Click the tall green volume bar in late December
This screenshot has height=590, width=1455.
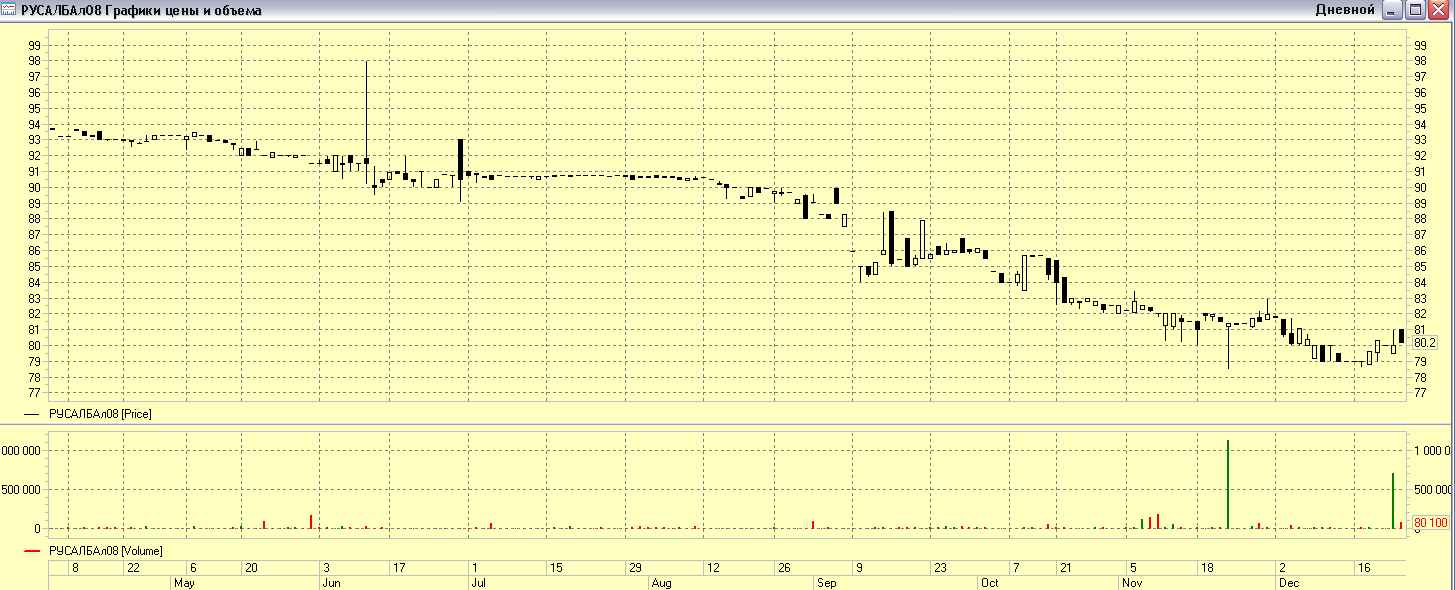click(x=1393, y=500)
